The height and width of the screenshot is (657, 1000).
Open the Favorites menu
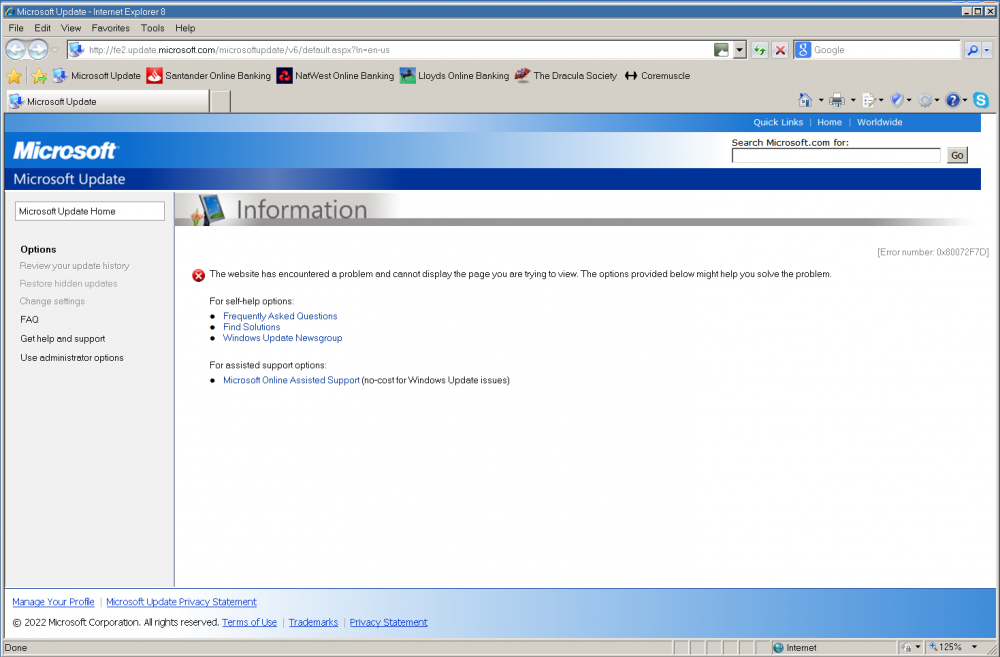pos(111,28)
